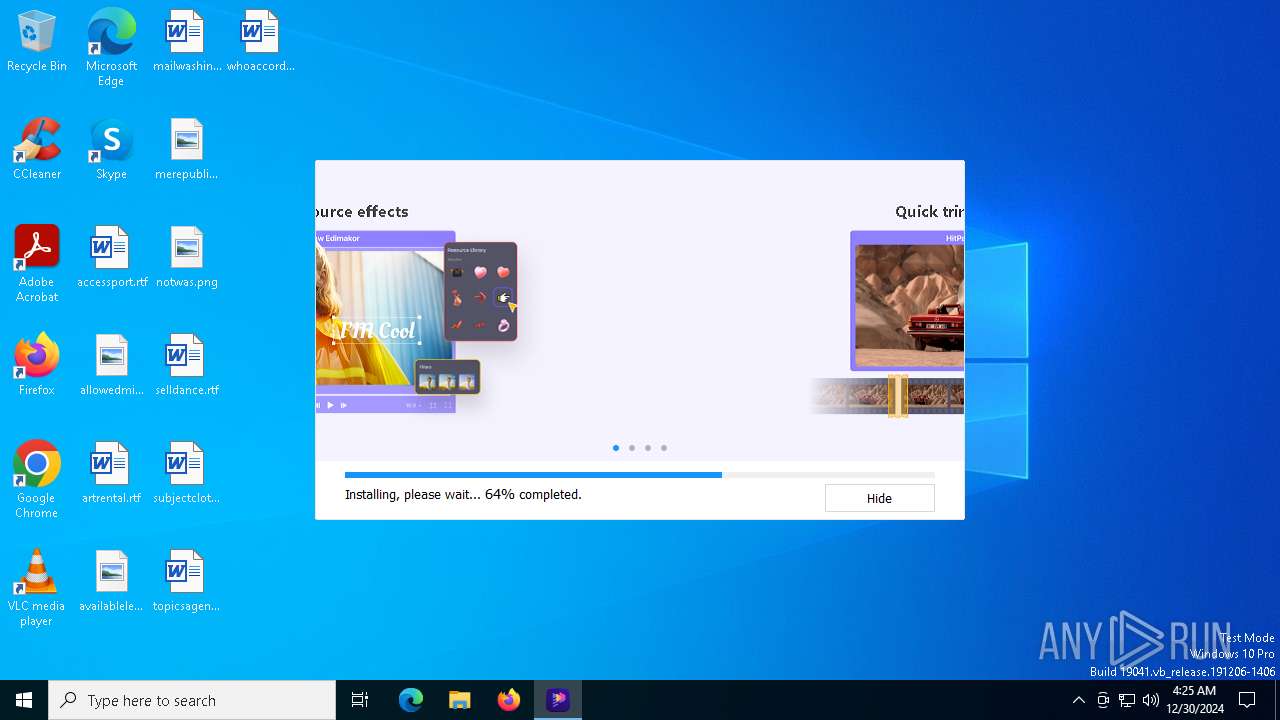The image size is (1280, 720).
Task: Click Hide button in installer
Action: coord(879,498)
